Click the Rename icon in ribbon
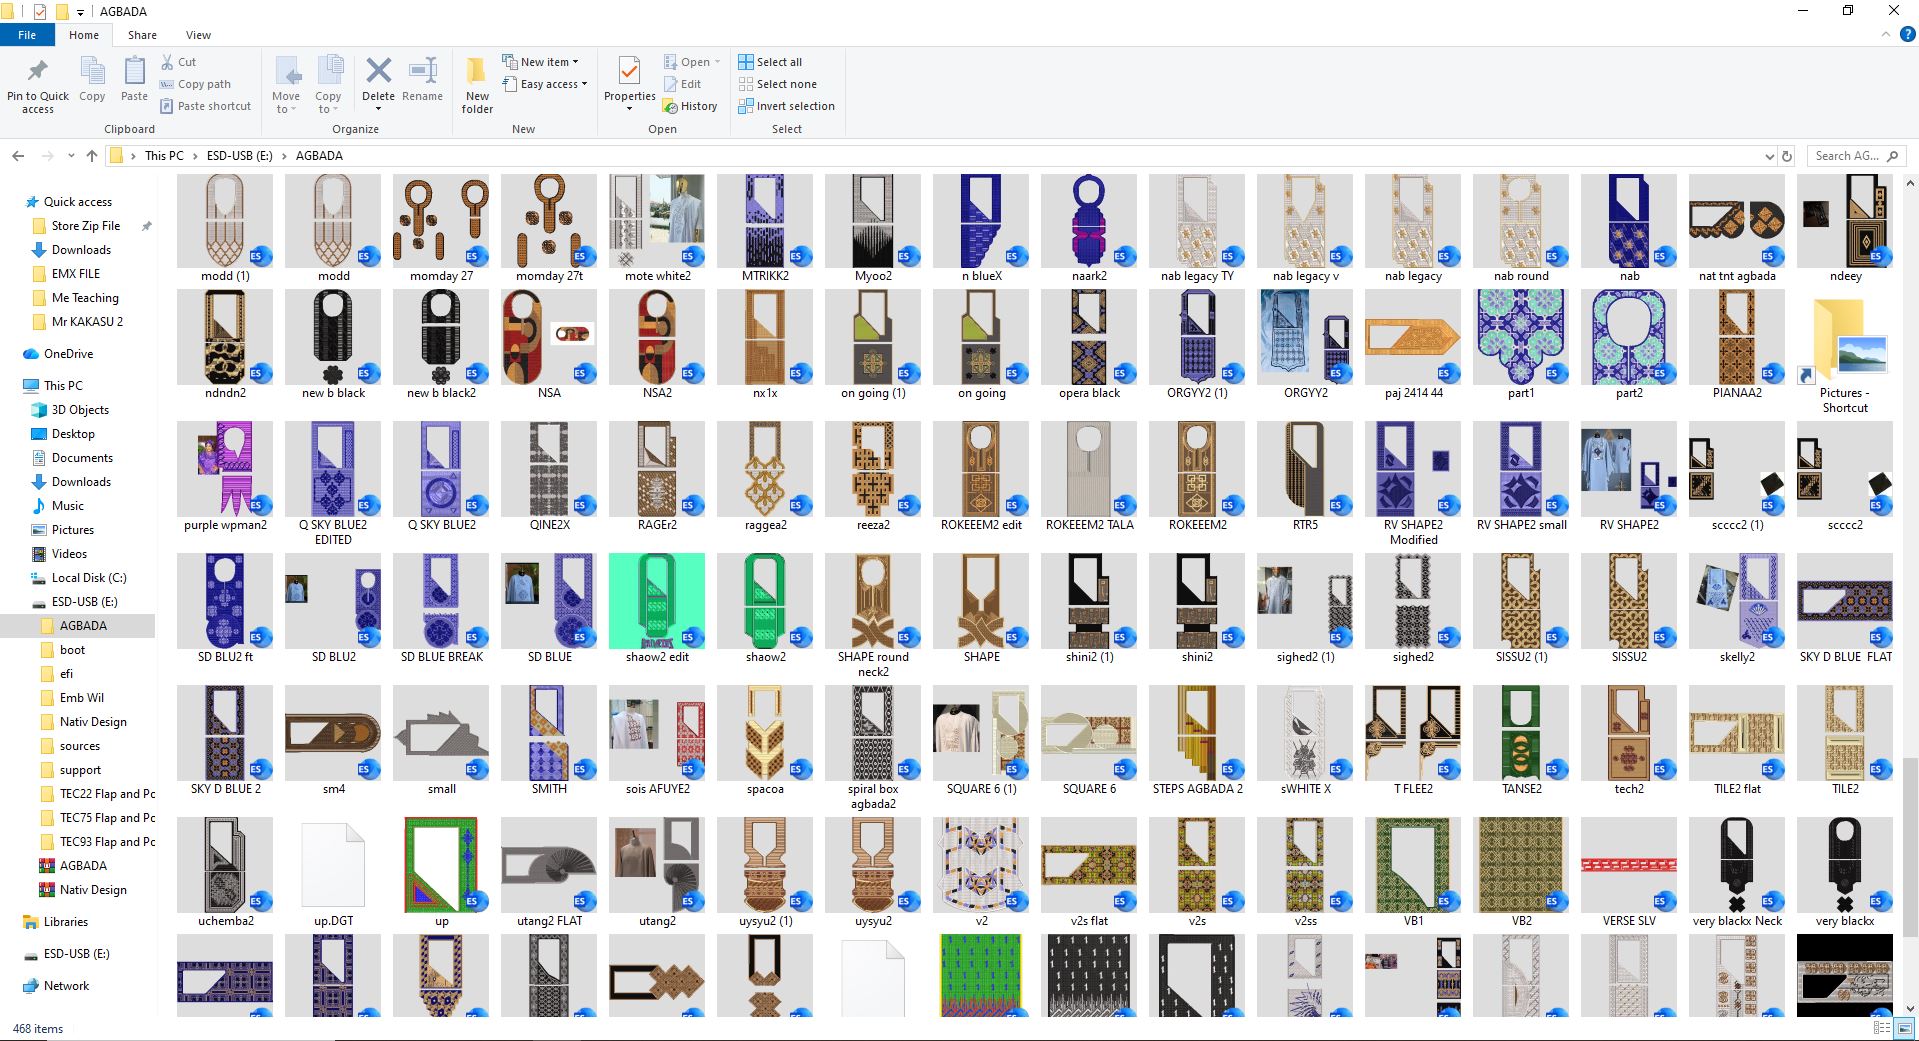Screen dimensions: 1919x1041 coord(423,71)
